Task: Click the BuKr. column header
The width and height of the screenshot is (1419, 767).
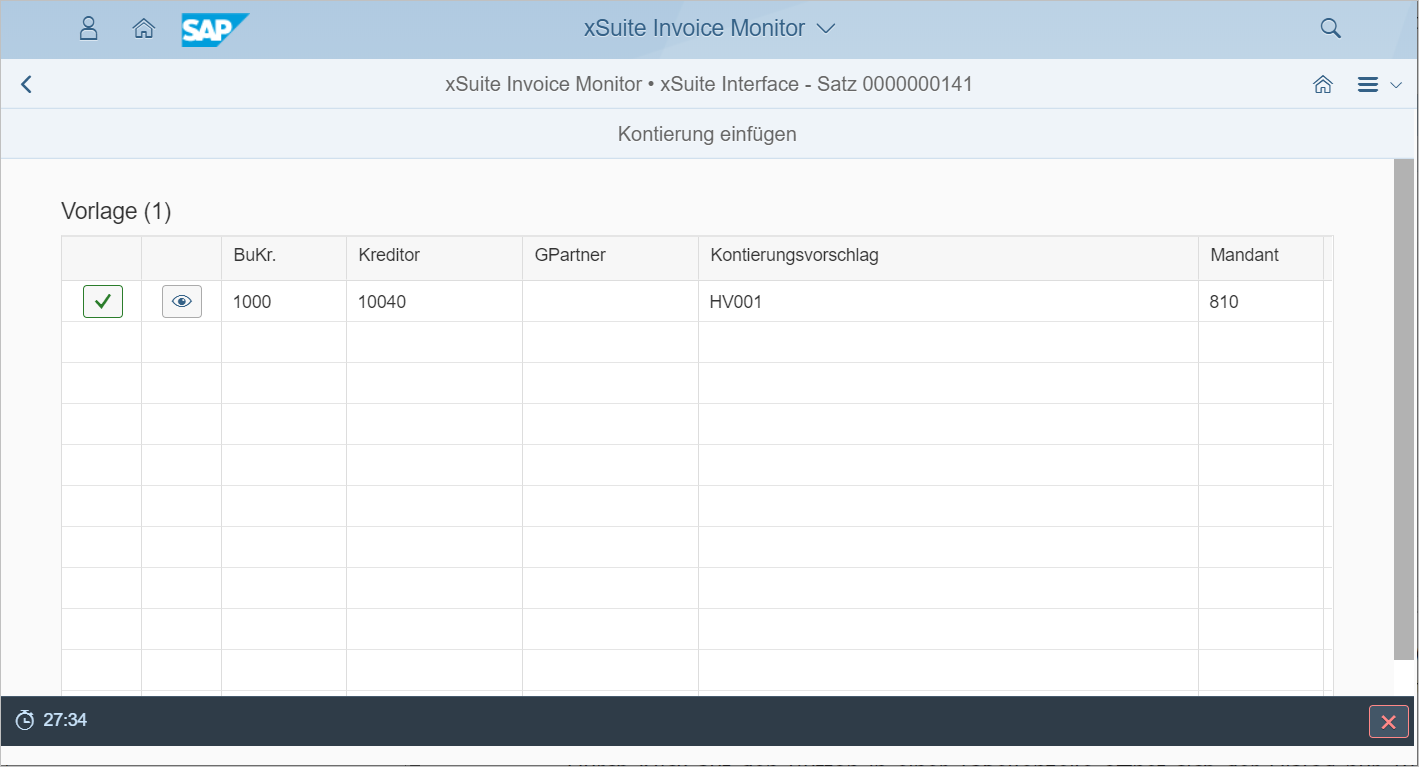Action: (x=254, y=255)
